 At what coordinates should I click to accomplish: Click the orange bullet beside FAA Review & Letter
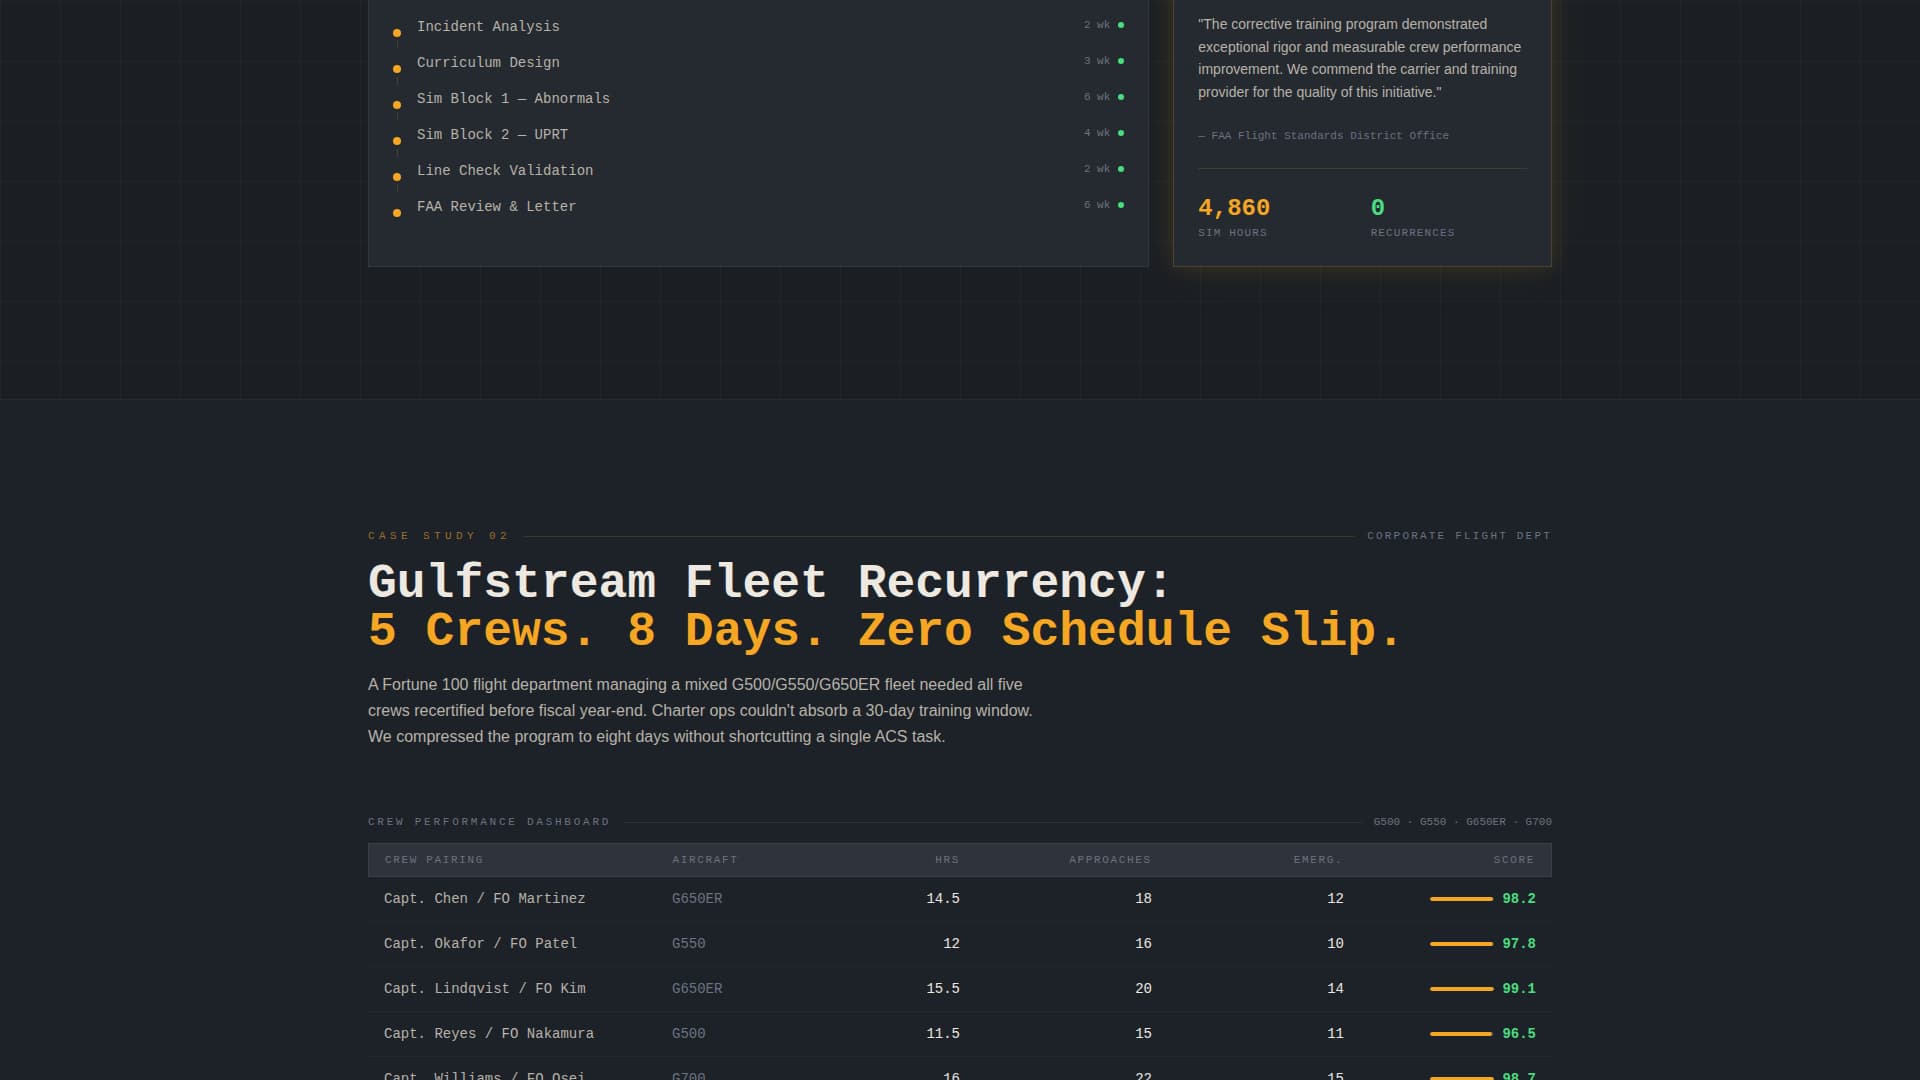click(397, 213)
